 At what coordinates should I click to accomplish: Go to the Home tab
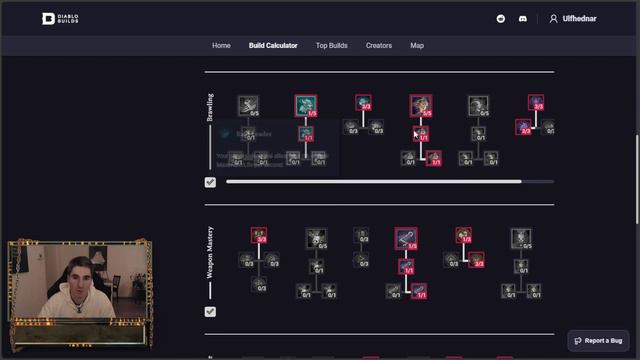coord(221,46)
